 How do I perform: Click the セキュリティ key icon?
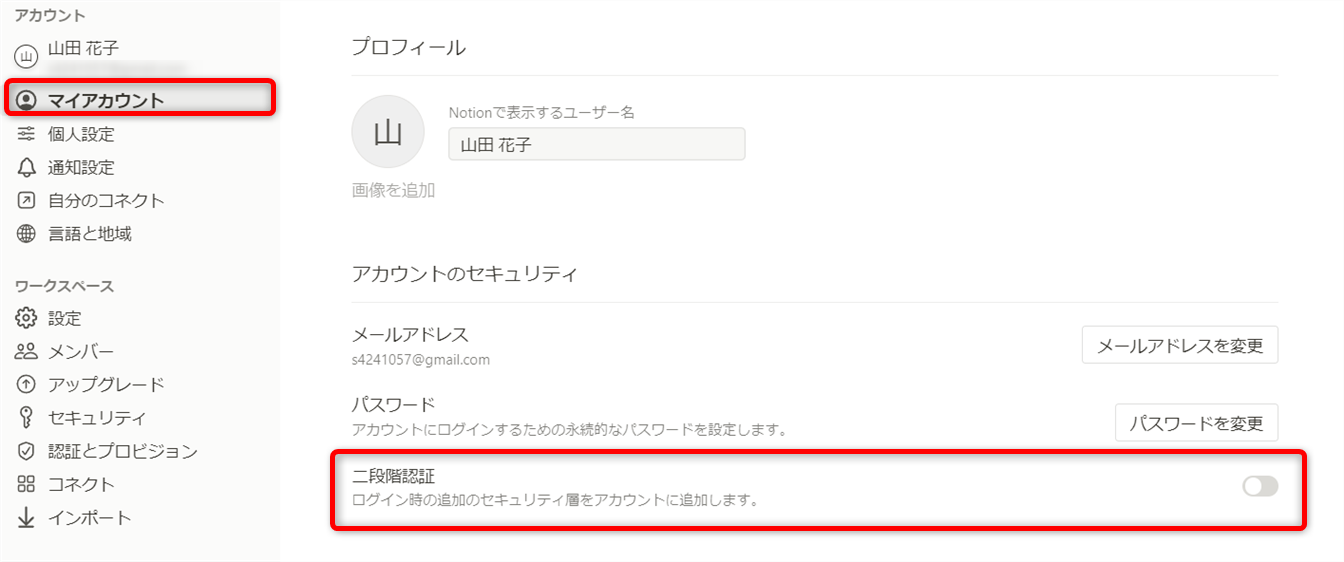pyautogui.click(x=27, y=418)
